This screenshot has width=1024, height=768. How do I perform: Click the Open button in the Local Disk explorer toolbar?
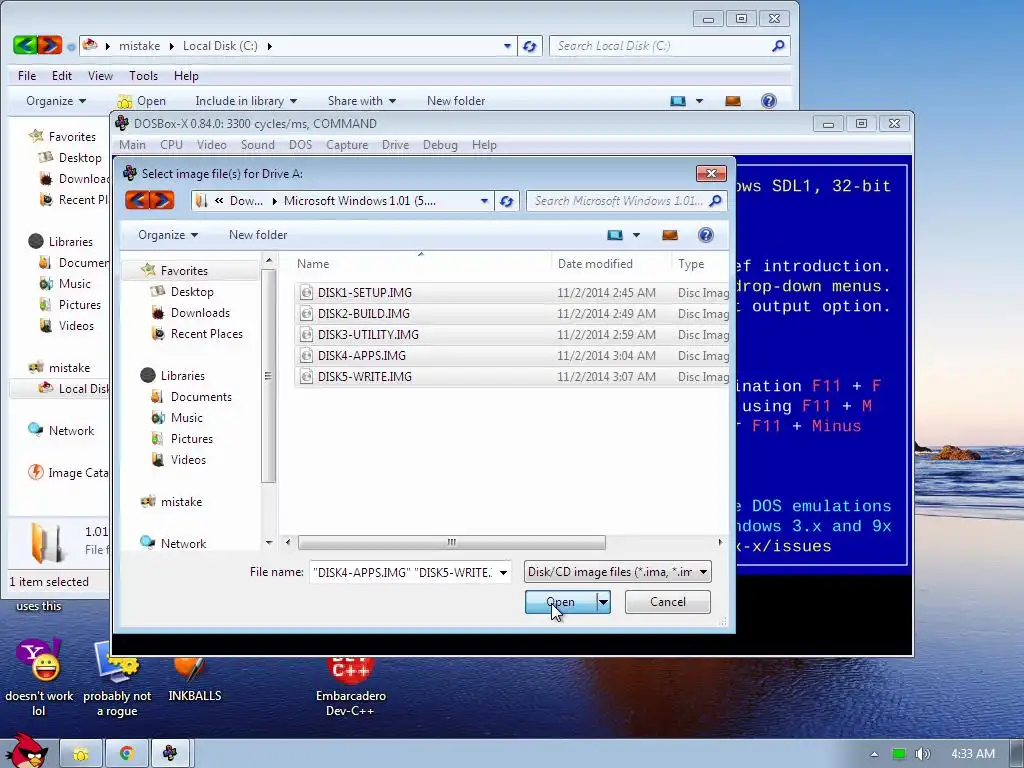pyautogui.click(x=142, y=101)
